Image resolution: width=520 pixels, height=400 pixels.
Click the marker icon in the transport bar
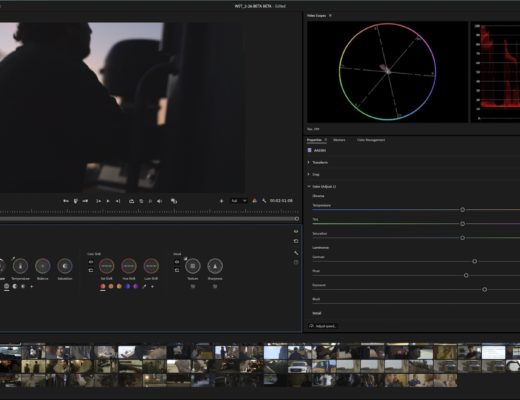75,201
